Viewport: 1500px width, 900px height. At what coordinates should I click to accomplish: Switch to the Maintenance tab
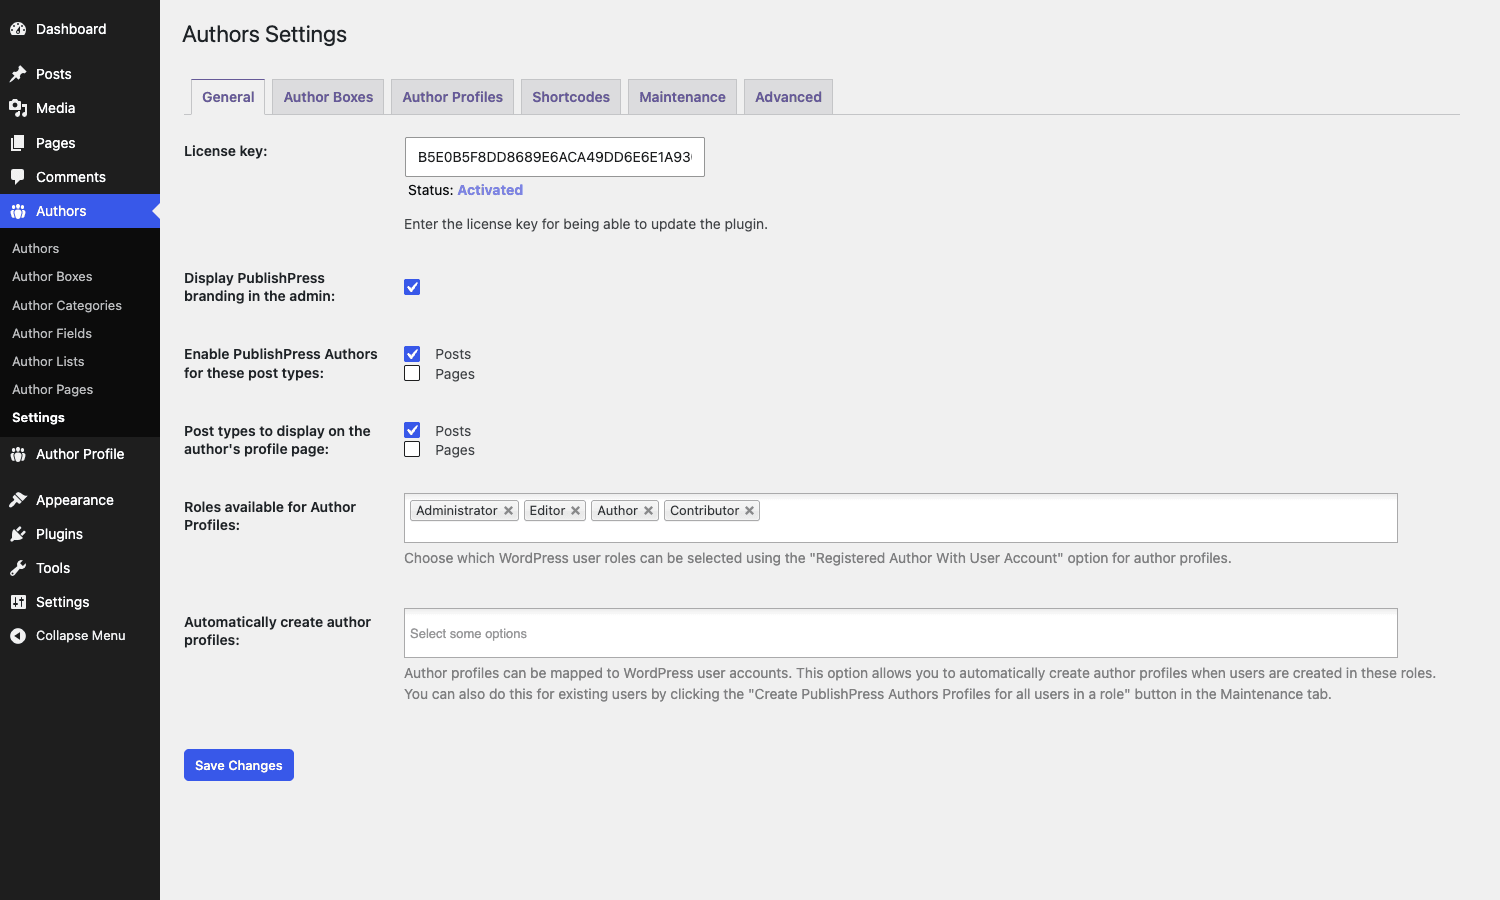pyautogui.click(x=682, y=97)
